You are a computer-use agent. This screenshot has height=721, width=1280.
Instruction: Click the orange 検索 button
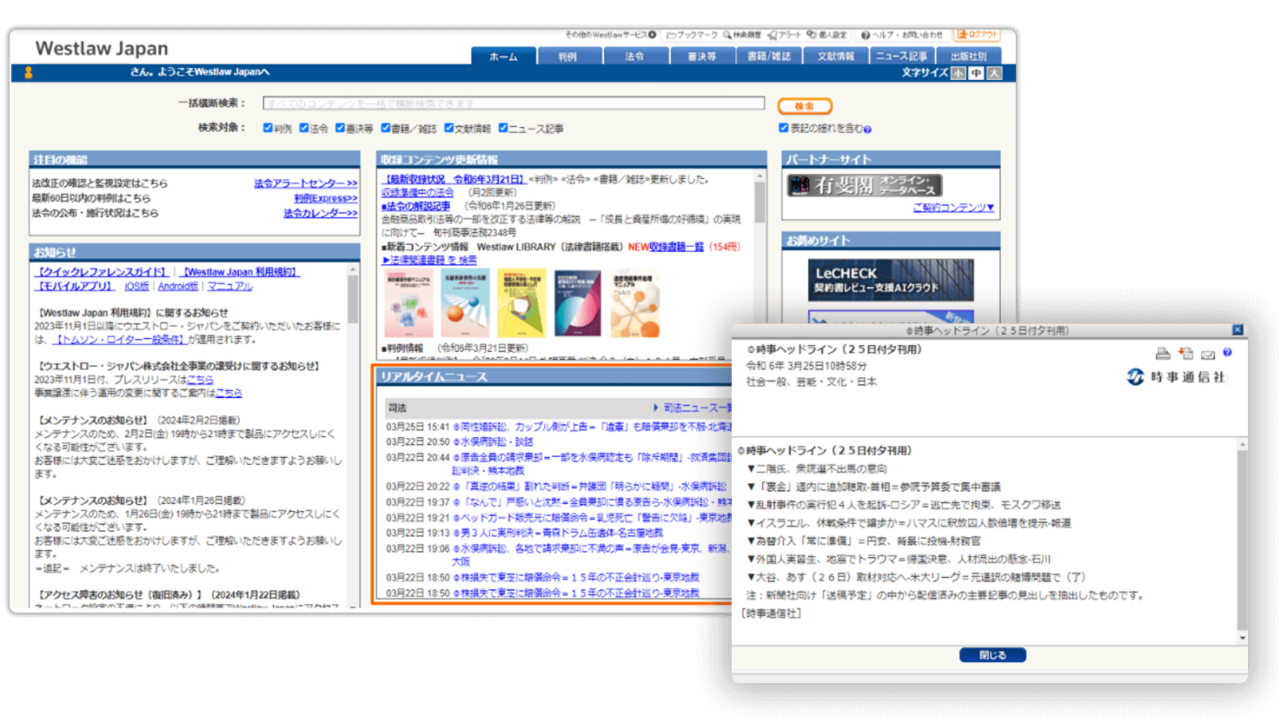804,105
